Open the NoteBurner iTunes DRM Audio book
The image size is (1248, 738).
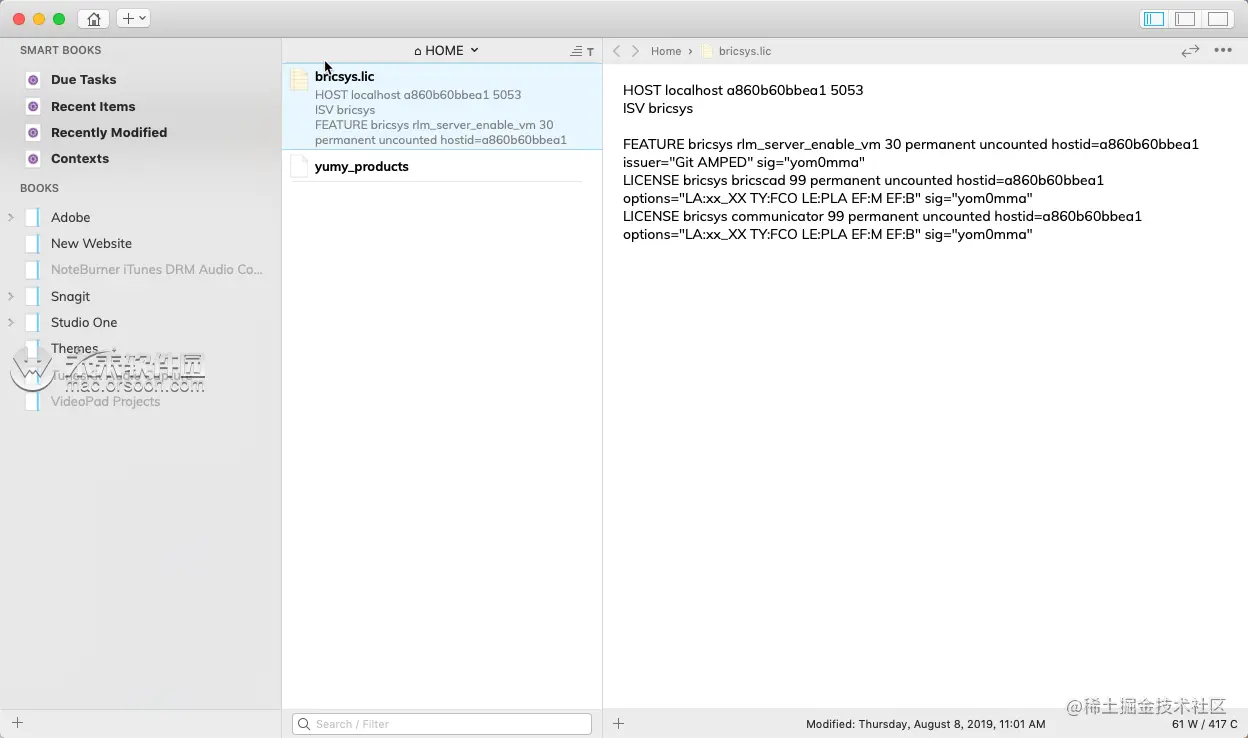click(157, 270)
